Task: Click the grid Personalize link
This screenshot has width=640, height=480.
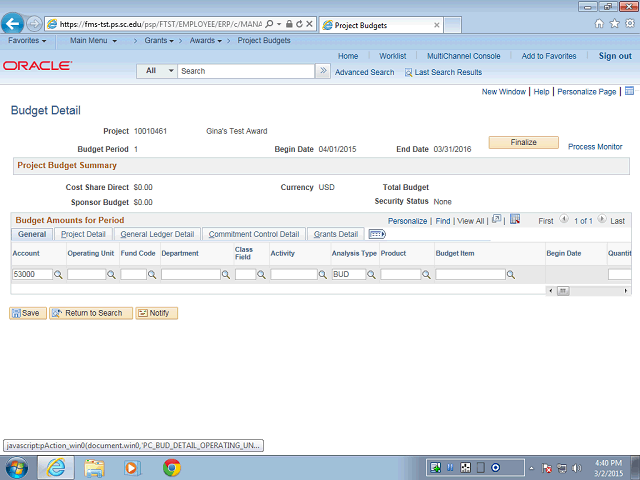Action: (x=407, y=221)
